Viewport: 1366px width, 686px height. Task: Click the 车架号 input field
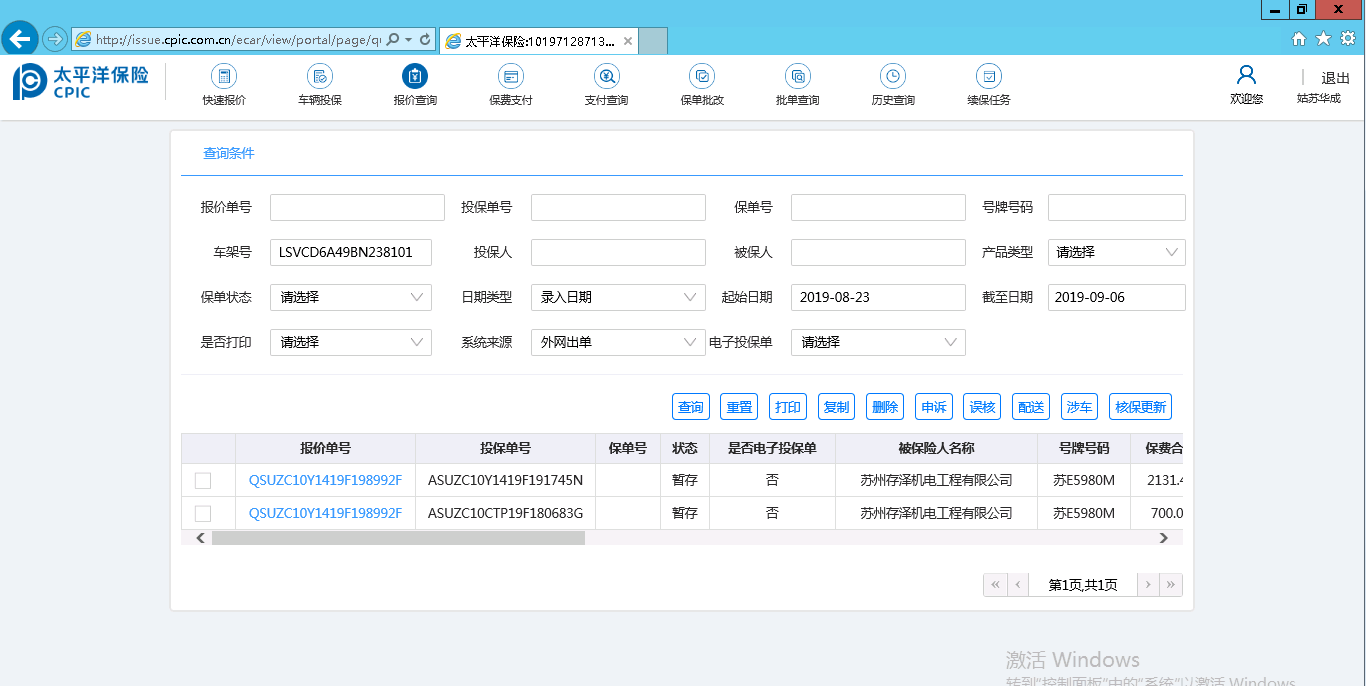(350, 253)
